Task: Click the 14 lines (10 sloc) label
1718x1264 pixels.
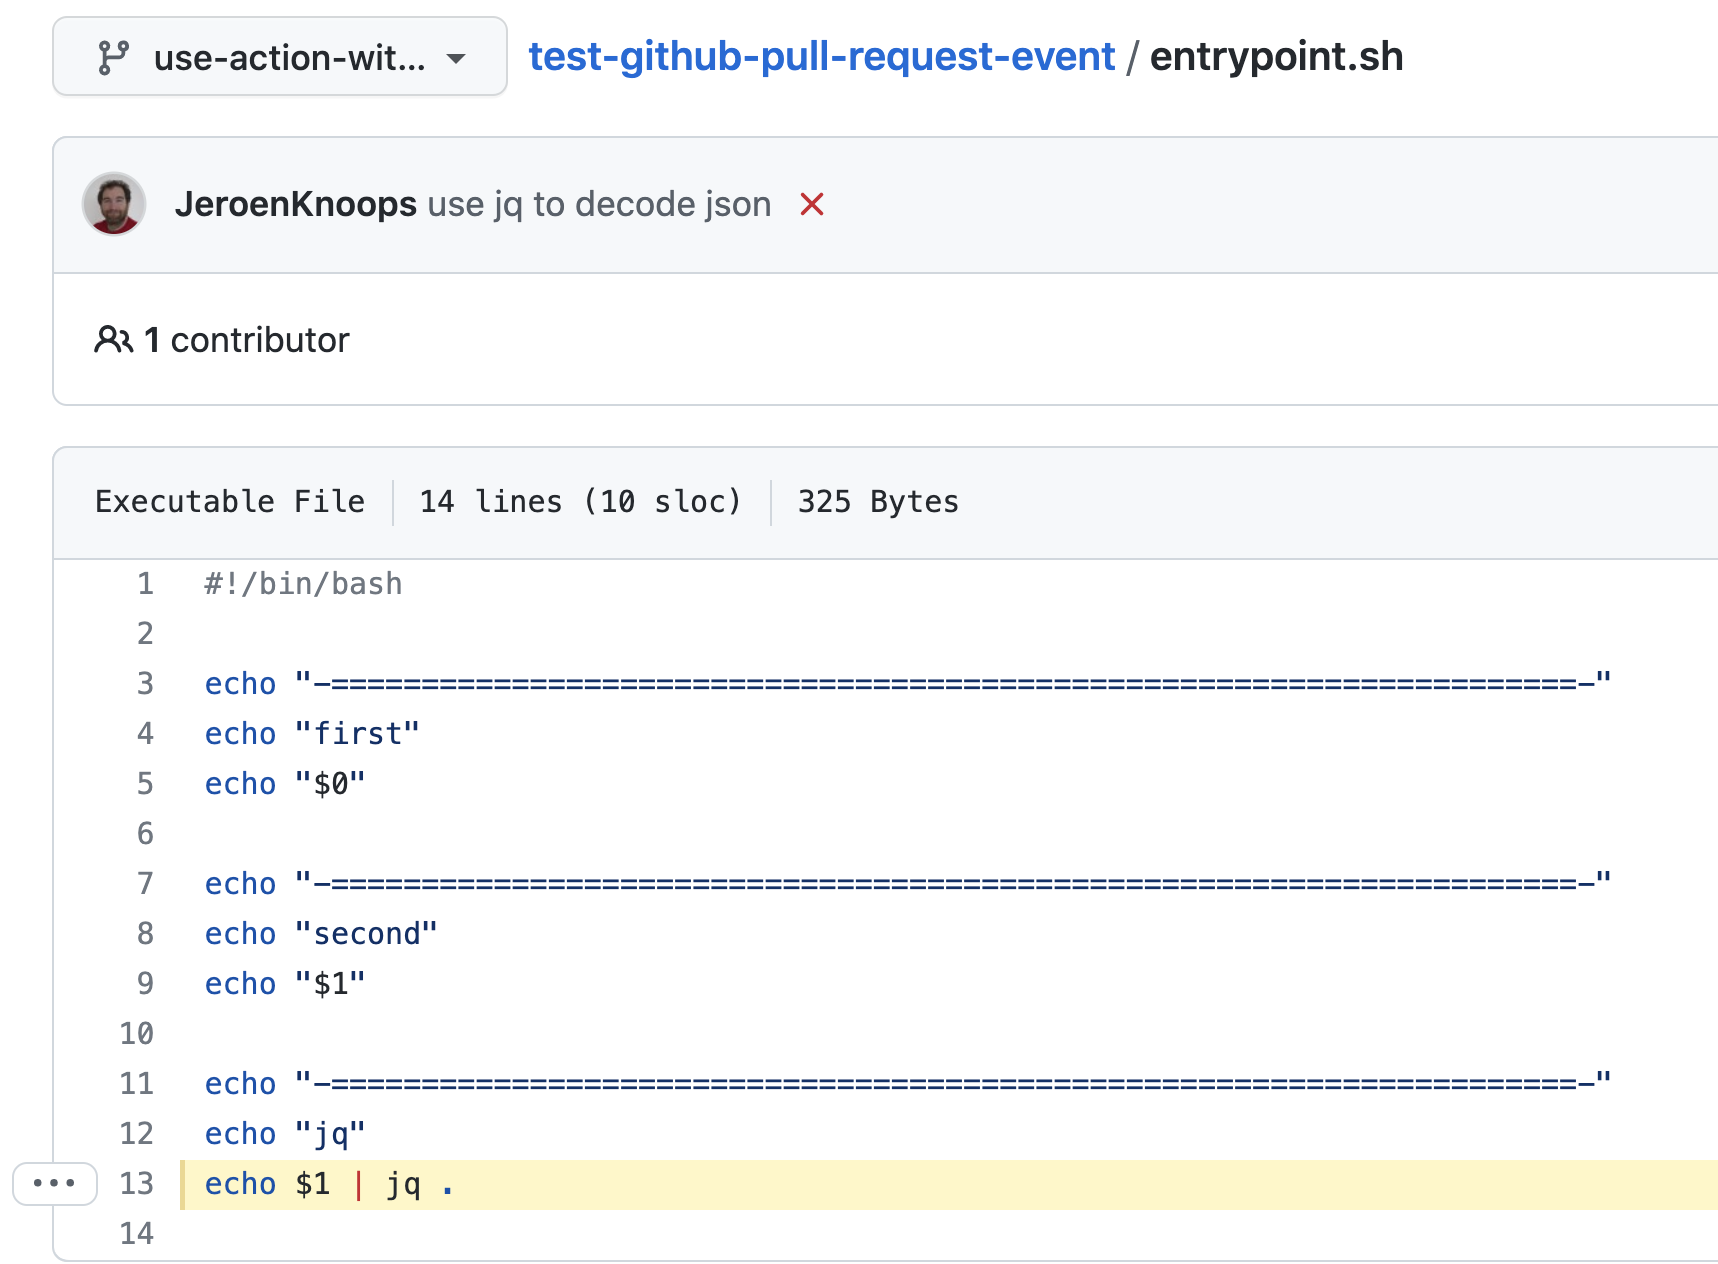Action: (x=580, y=501)
